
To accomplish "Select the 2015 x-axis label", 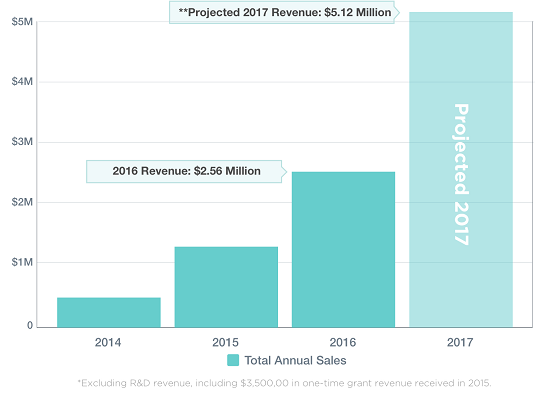I will coord(226,342).
